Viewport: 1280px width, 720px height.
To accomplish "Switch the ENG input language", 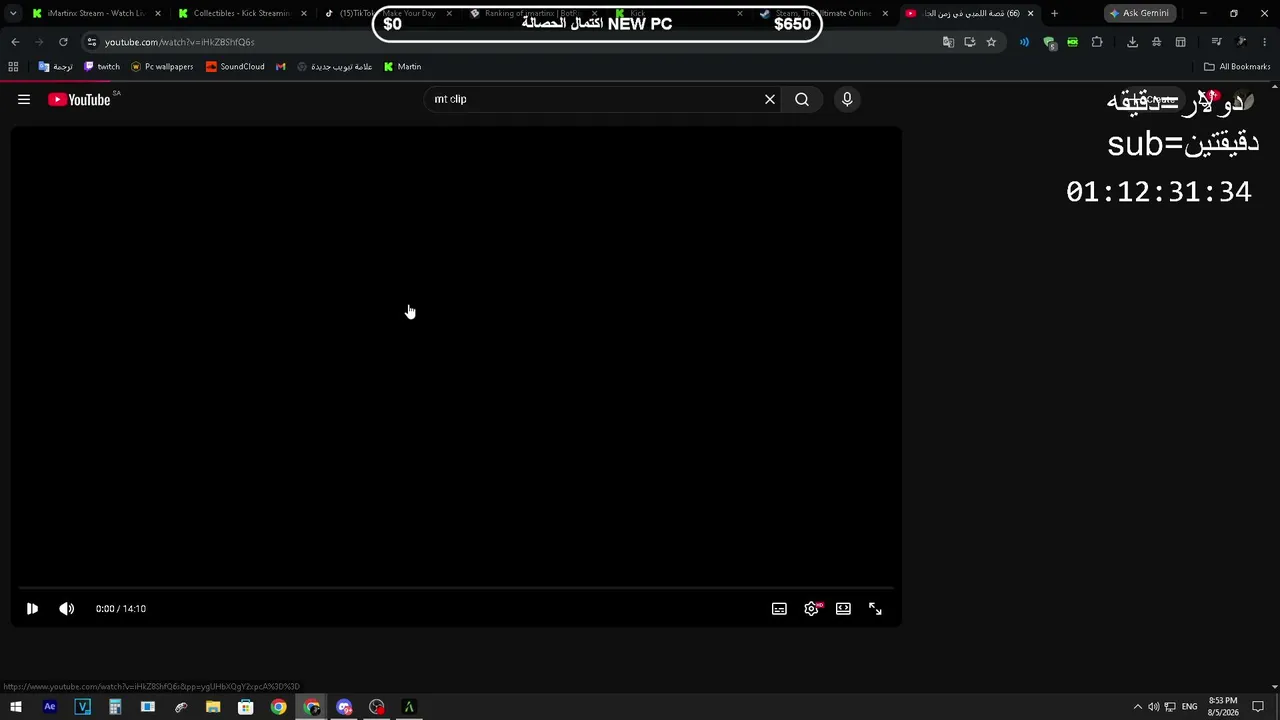I will 1189,707.
